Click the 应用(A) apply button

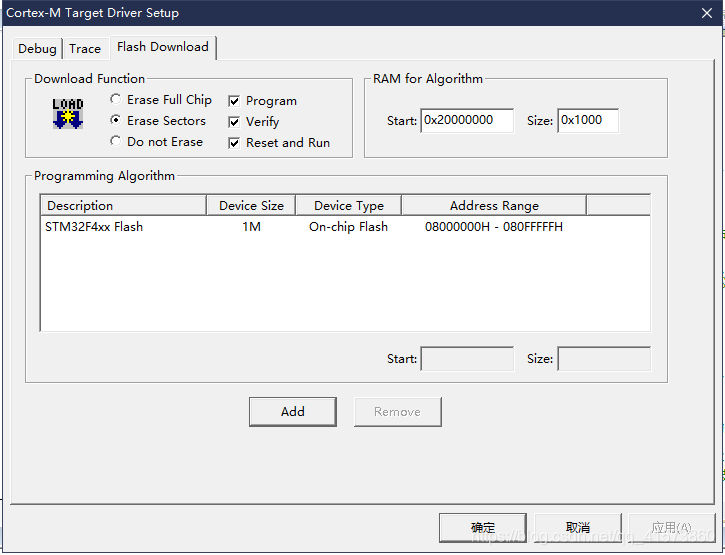[x=672, y=528]
